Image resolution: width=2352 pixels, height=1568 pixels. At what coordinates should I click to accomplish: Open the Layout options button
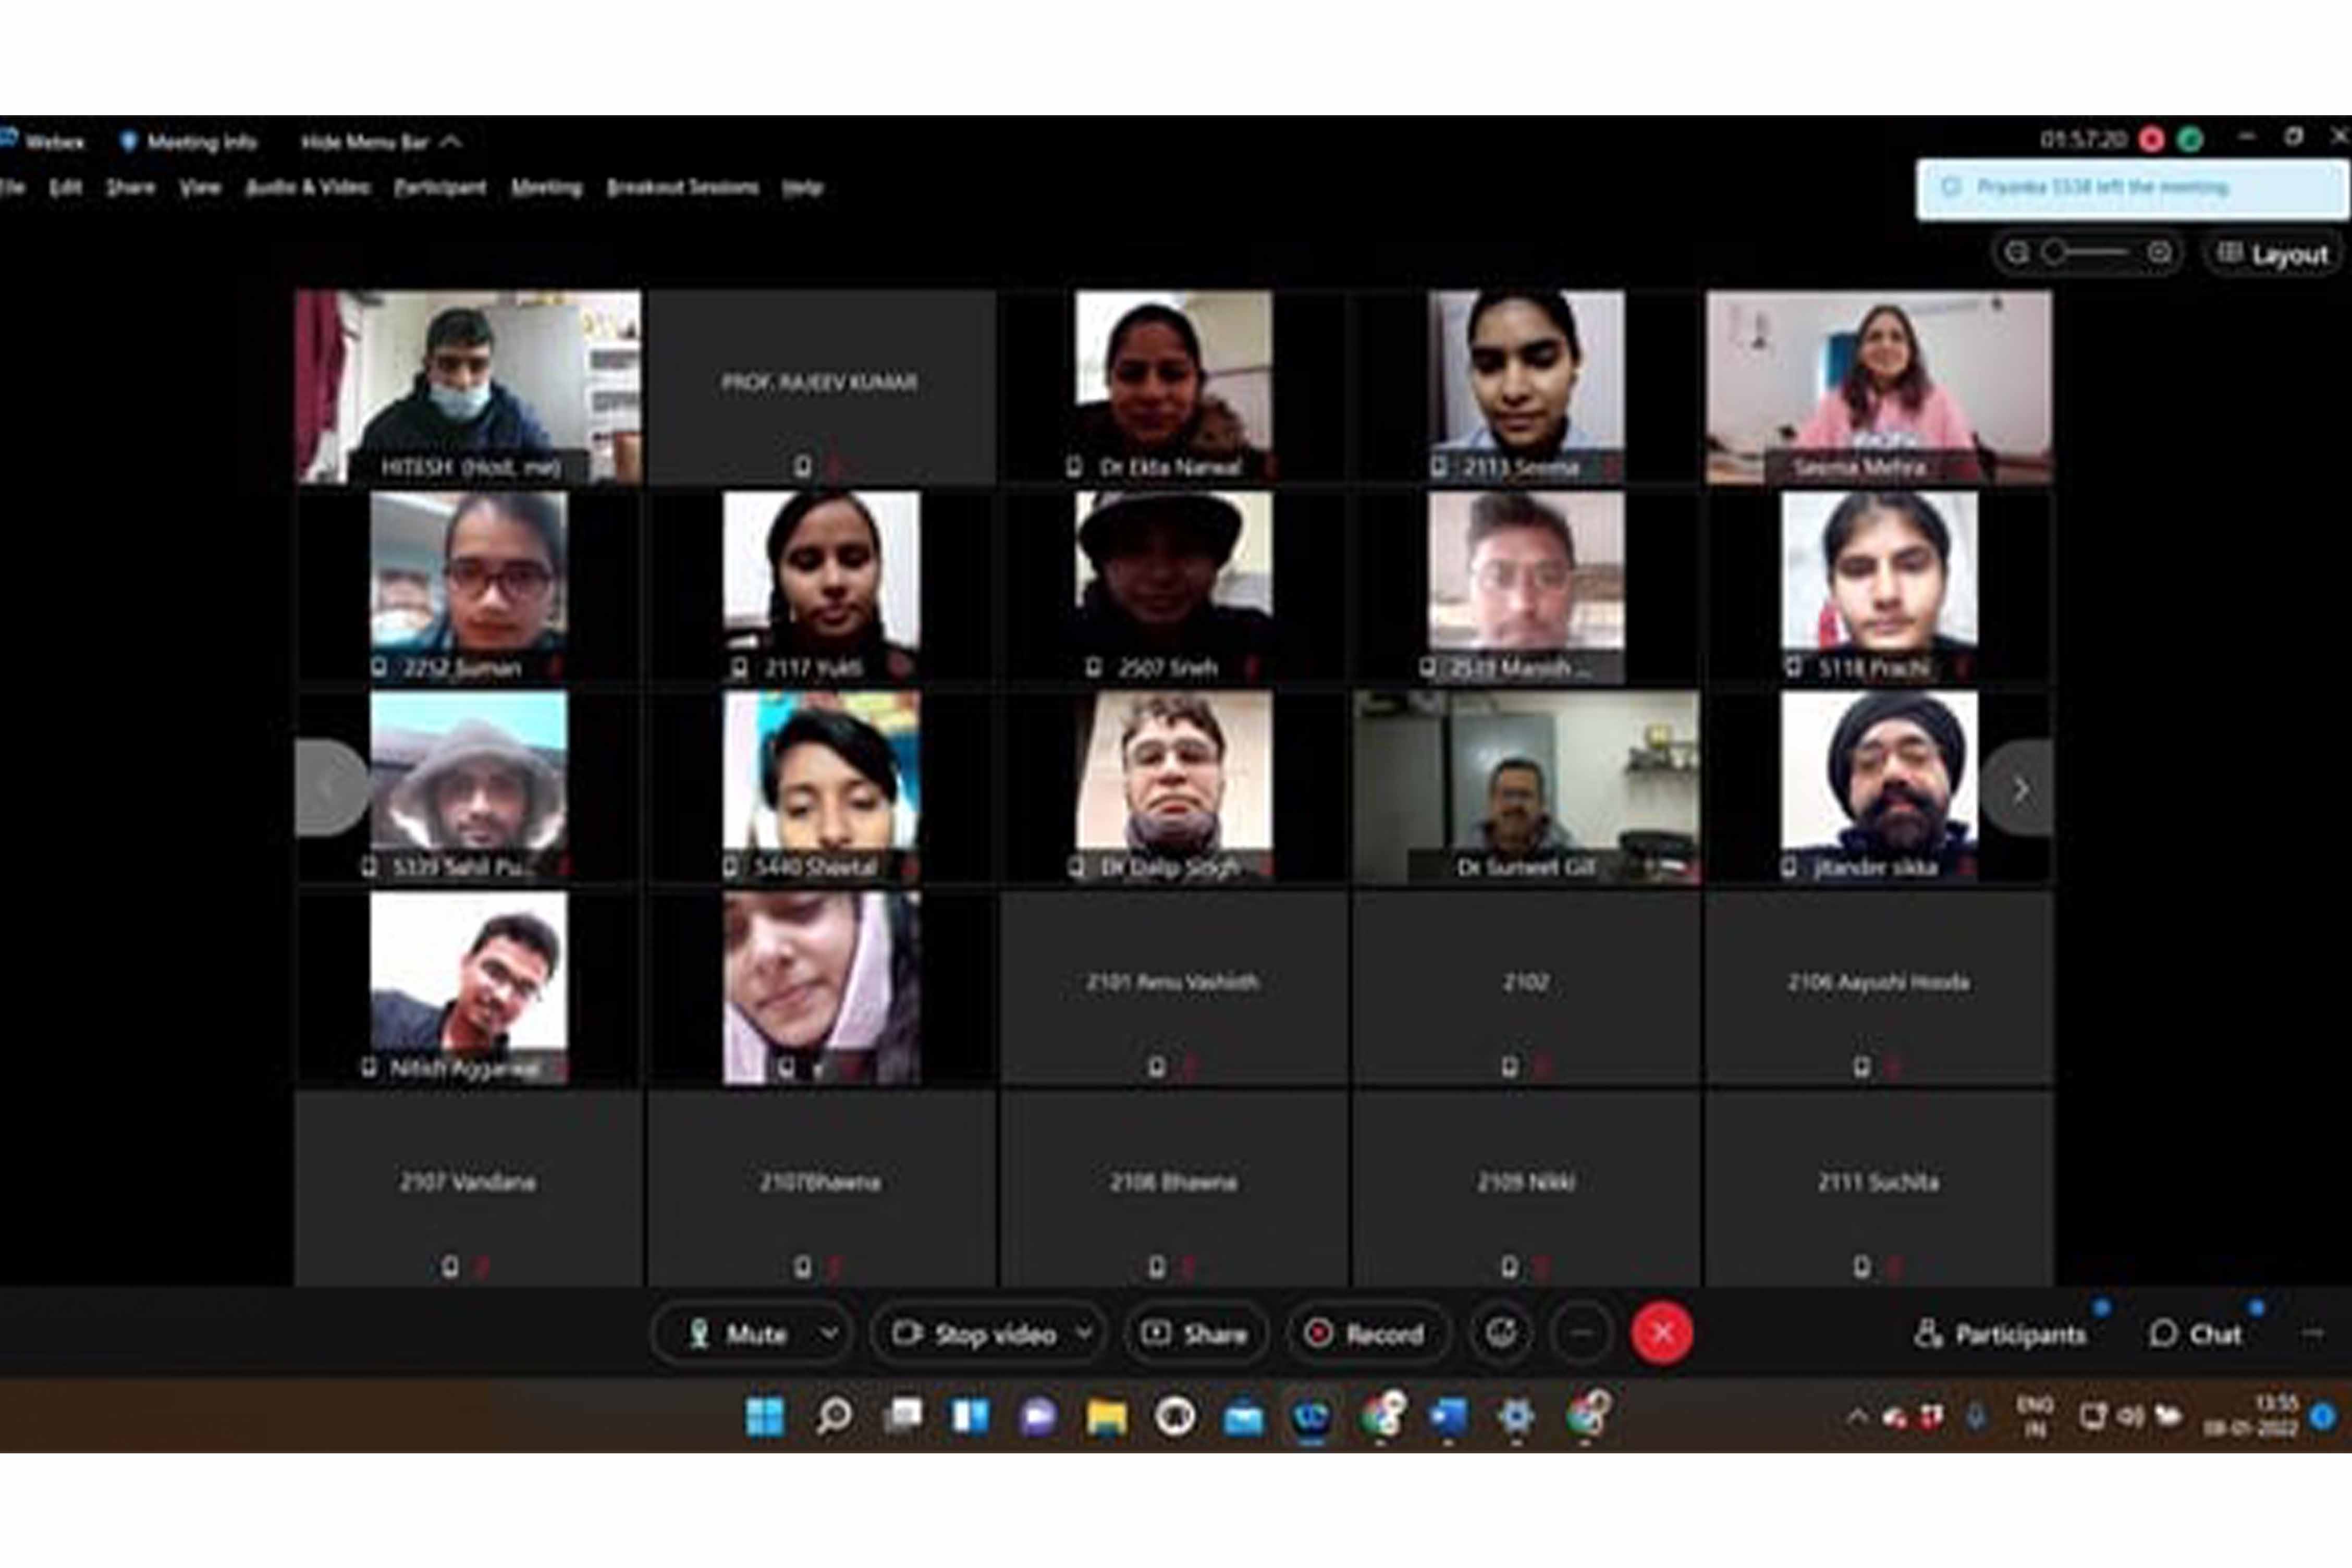click(2274, 254)
